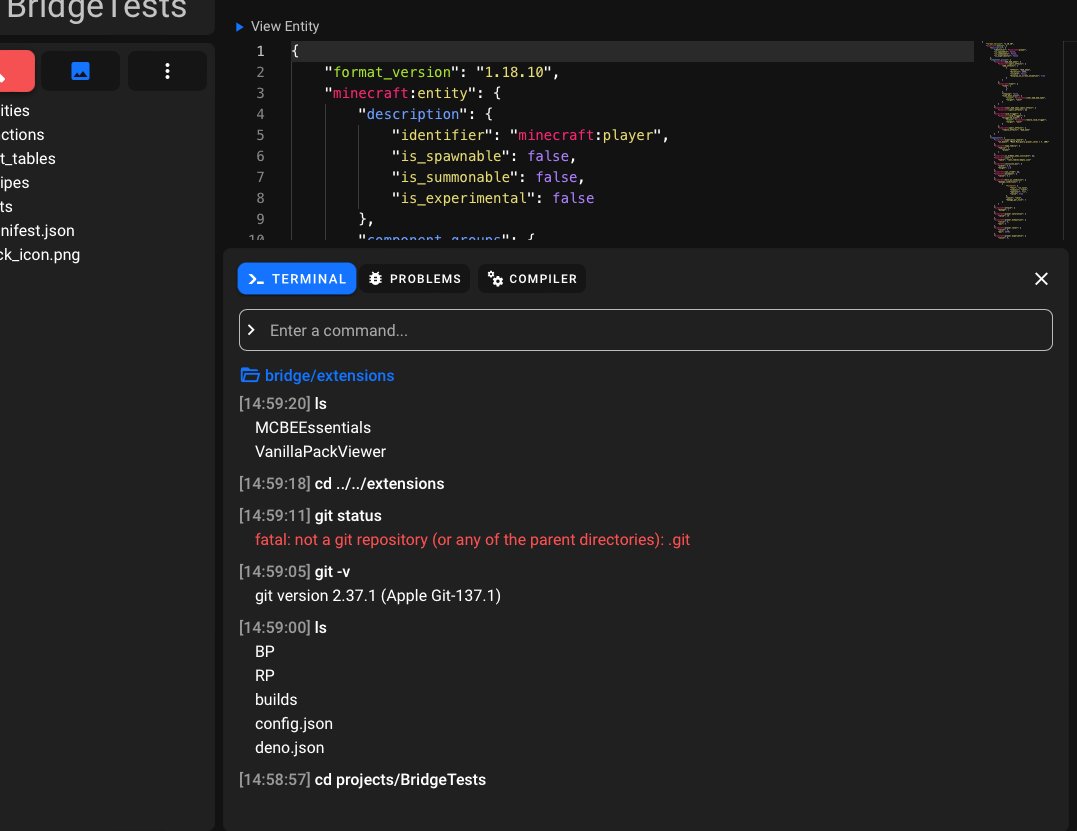Open the entities folder in sidebar
Image resolution: width=1077 pixels, height=831 pixels.
[x=14, y=111]
